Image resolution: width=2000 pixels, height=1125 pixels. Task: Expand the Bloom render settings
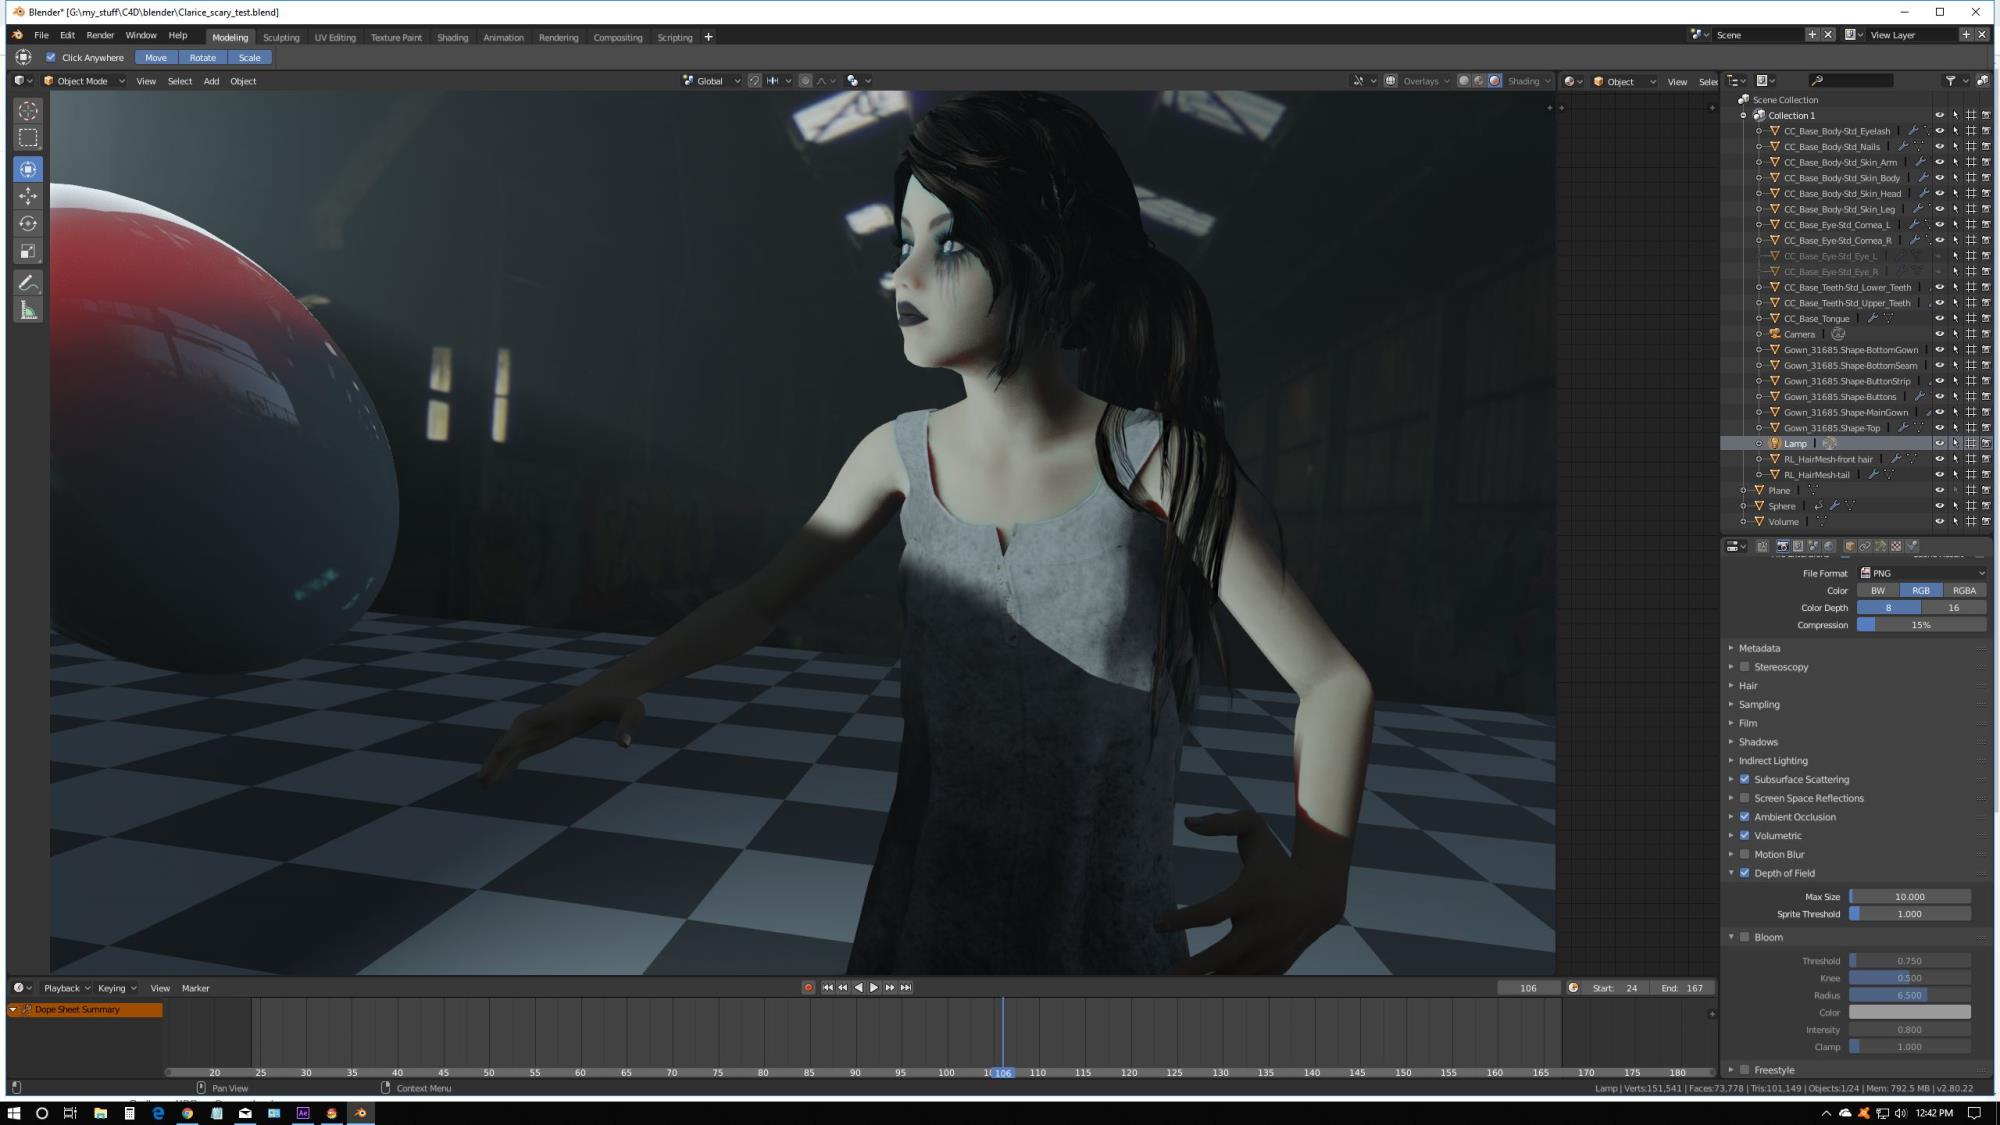[1732, 937]
